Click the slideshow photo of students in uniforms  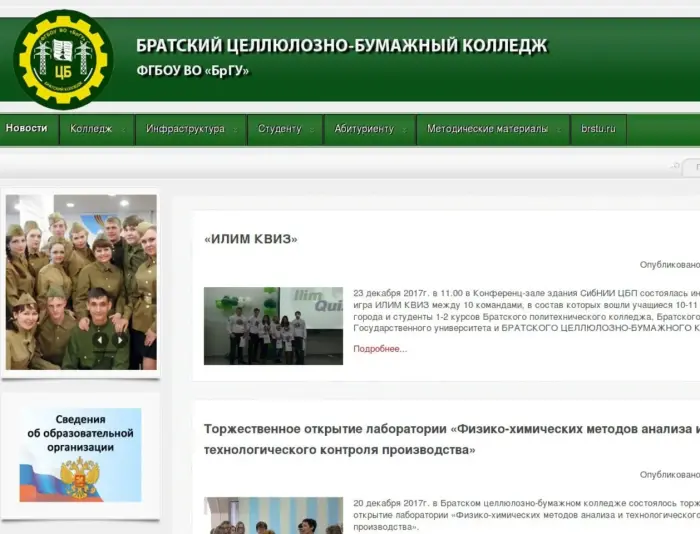pos(81,282)
